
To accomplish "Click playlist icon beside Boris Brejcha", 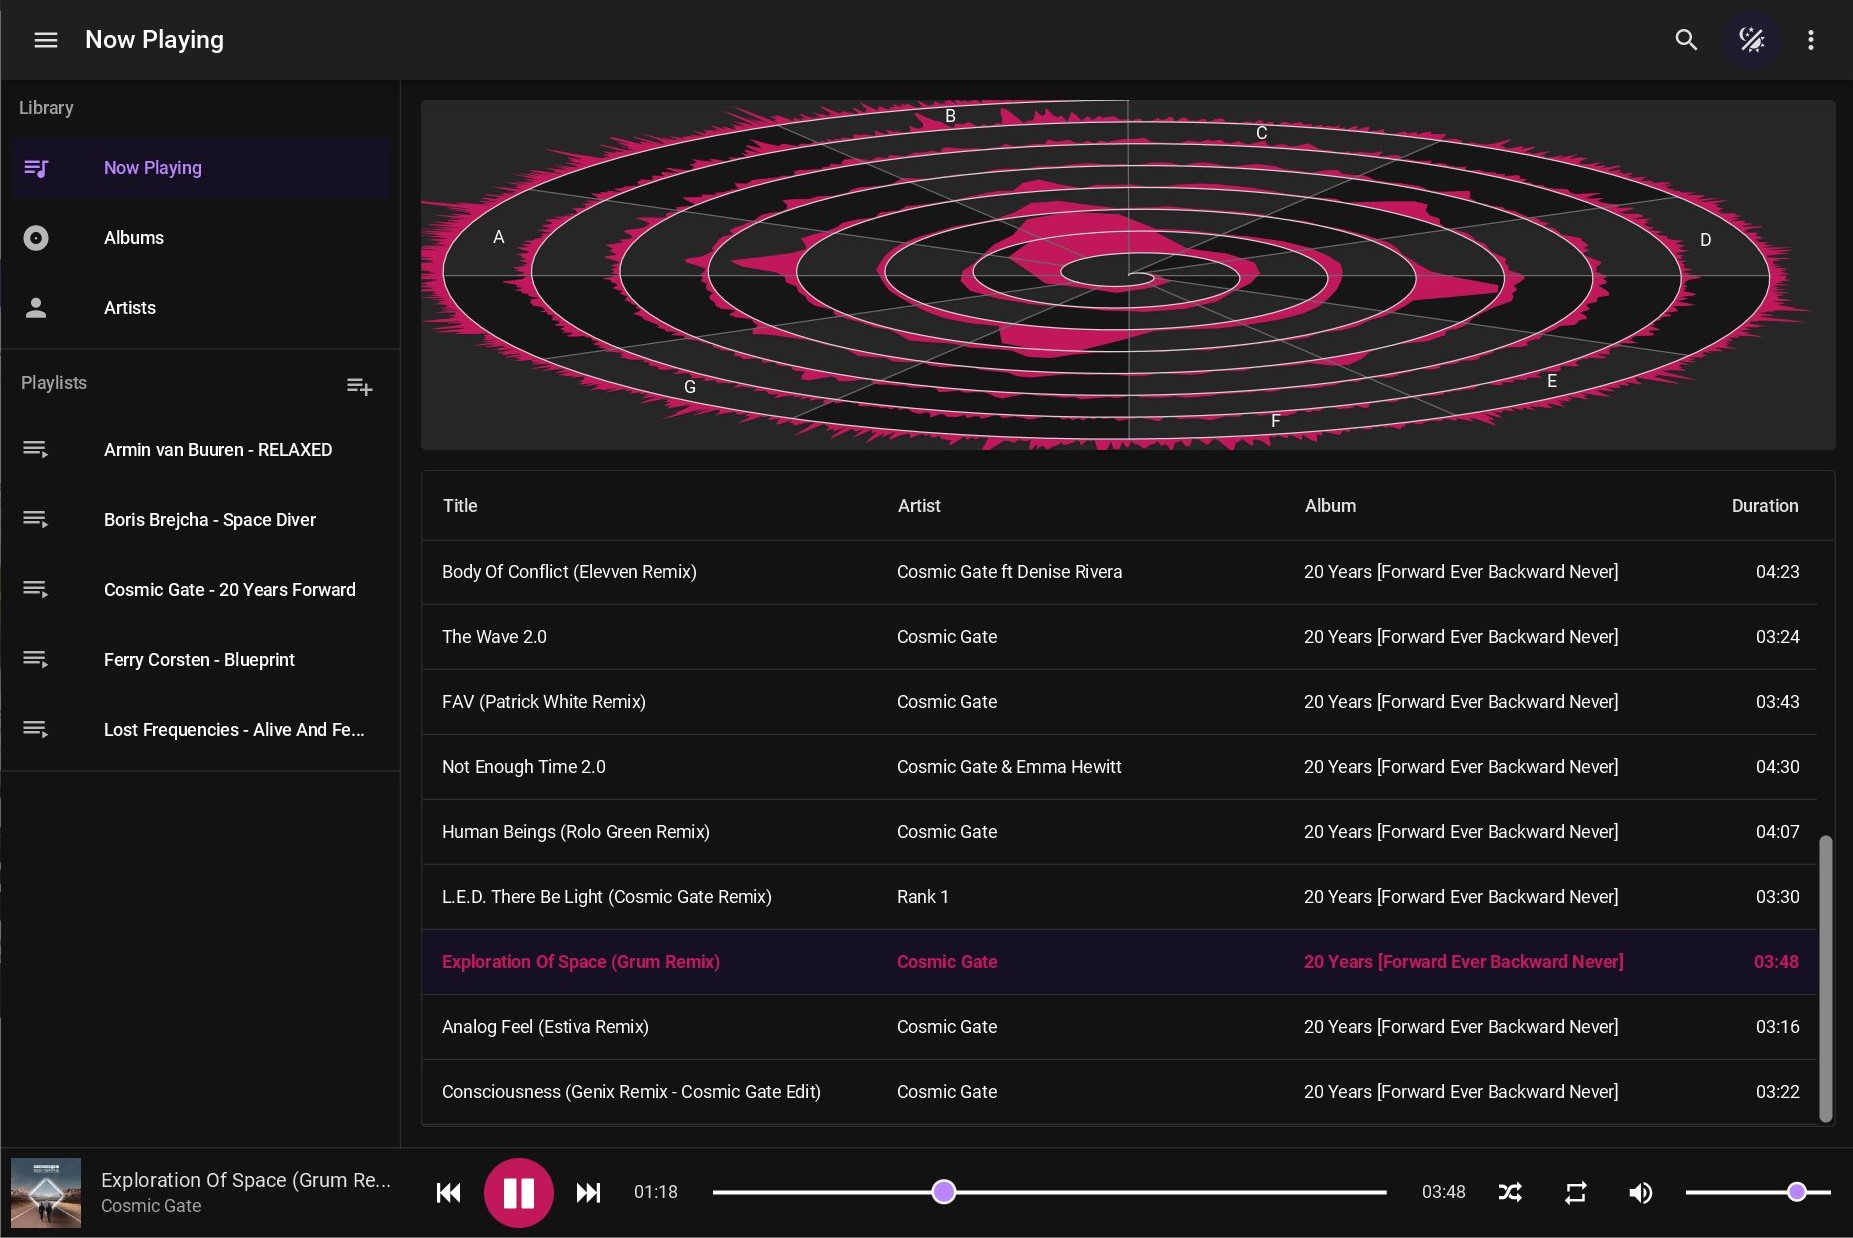I will 36,520.
